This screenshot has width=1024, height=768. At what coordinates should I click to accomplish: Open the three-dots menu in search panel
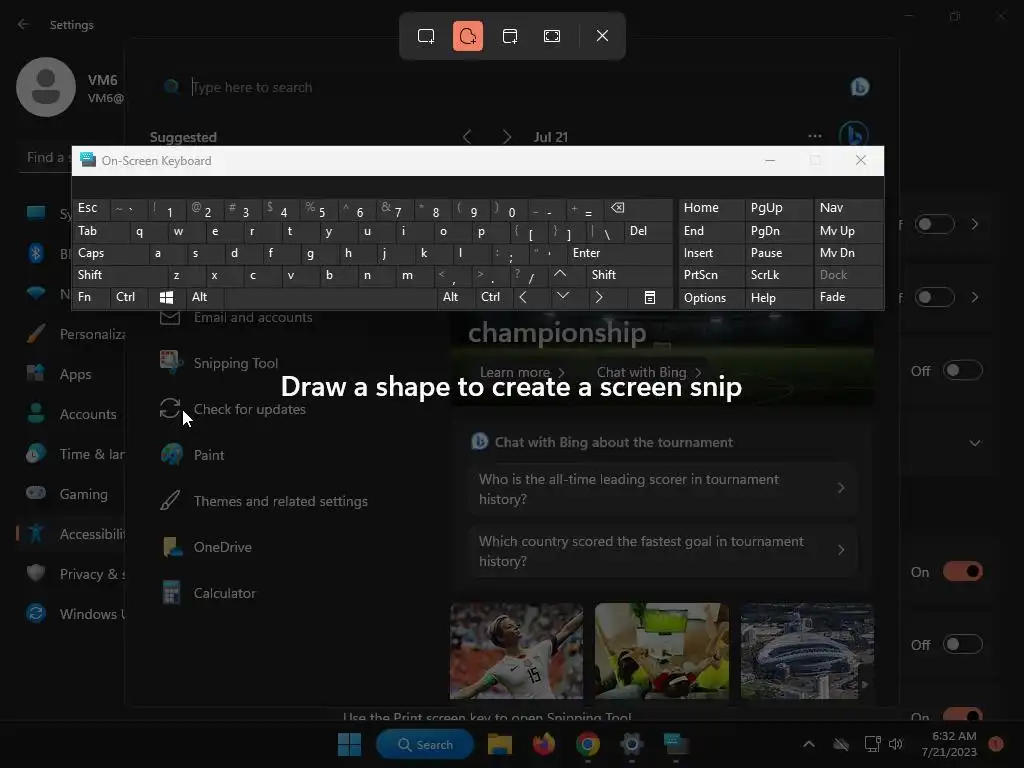click(x=814, y=136)
